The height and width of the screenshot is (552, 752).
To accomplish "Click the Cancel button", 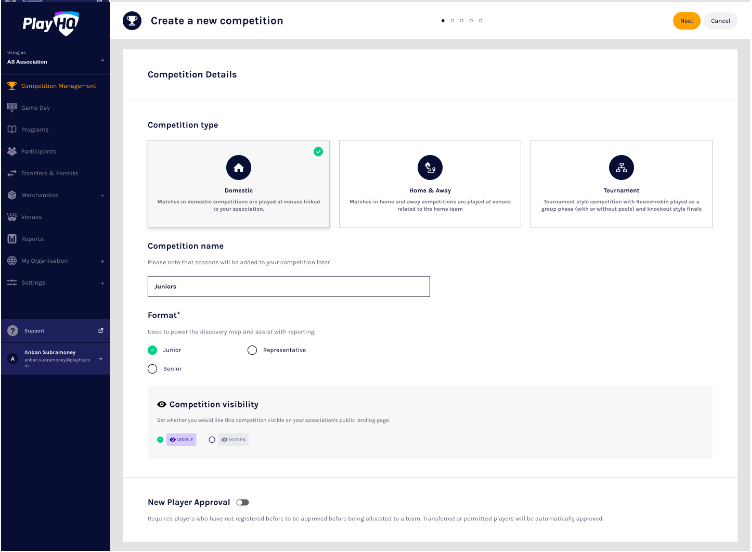I will (x=720, y=21).
